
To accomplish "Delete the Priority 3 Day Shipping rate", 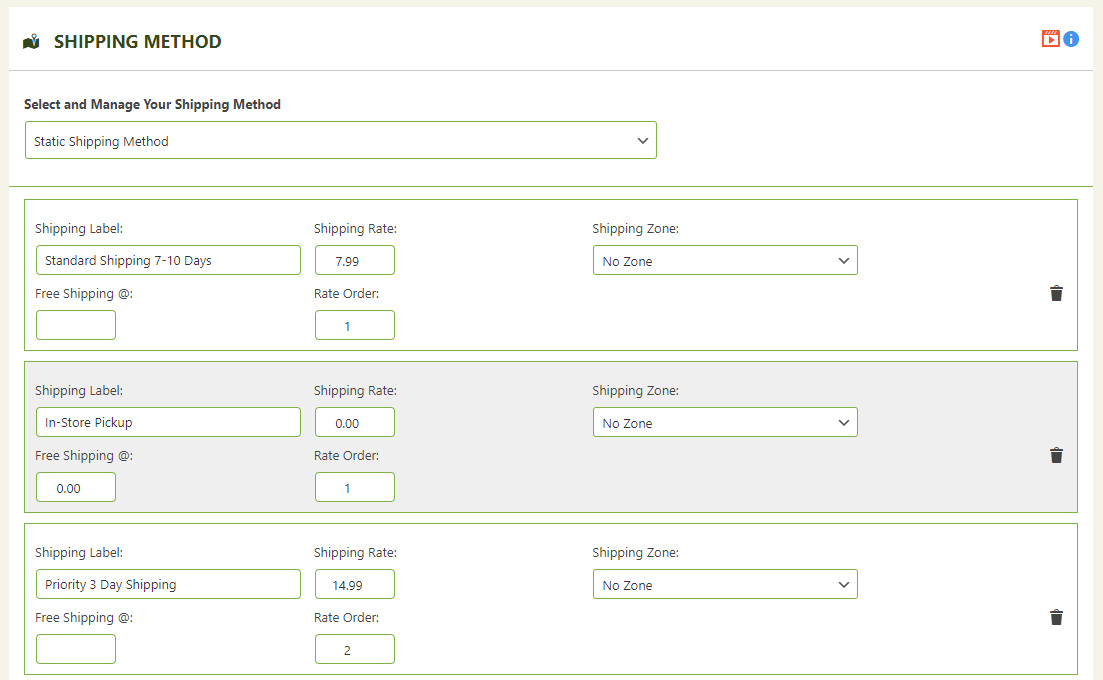I will [x=1056, y=617].
